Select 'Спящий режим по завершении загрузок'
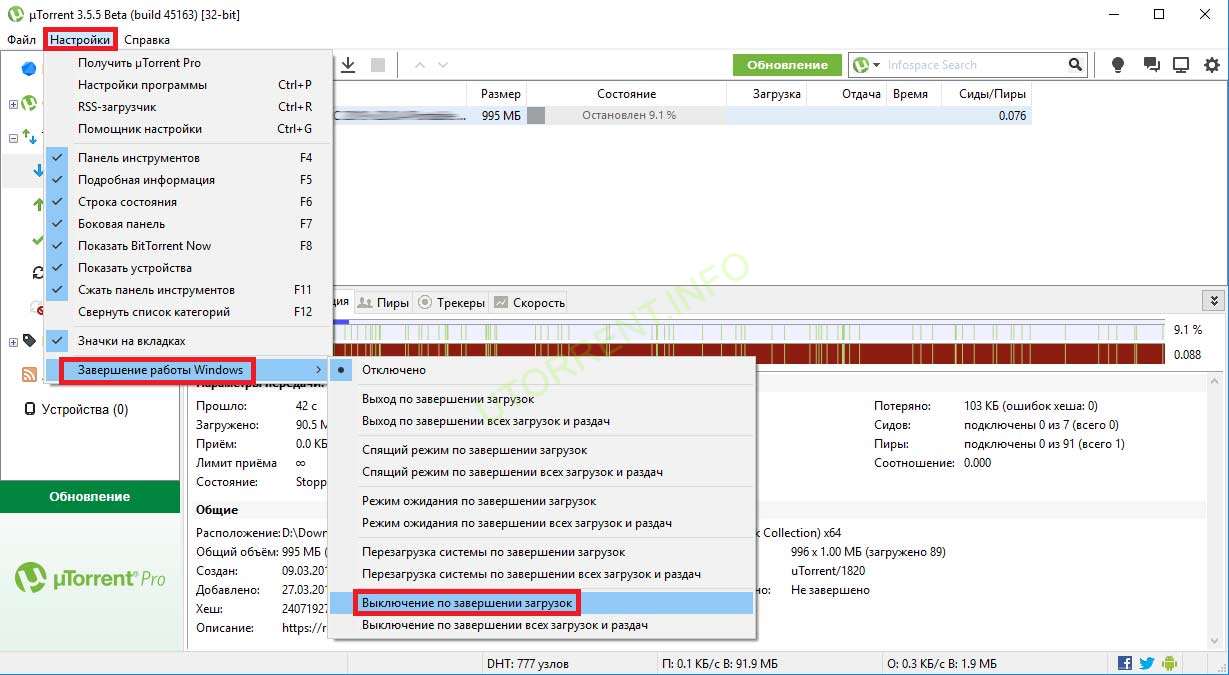The image size is (1229, 675). [x=543, y=450]
